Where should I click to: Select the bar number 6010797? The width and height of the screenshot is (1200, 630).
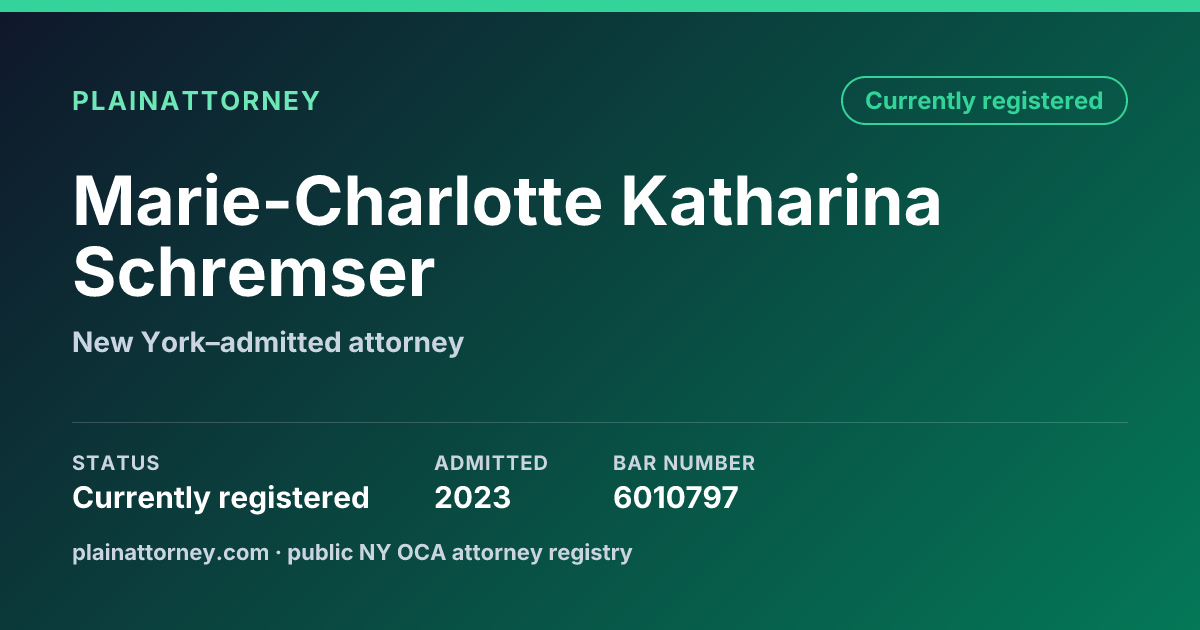coord(676,497)
